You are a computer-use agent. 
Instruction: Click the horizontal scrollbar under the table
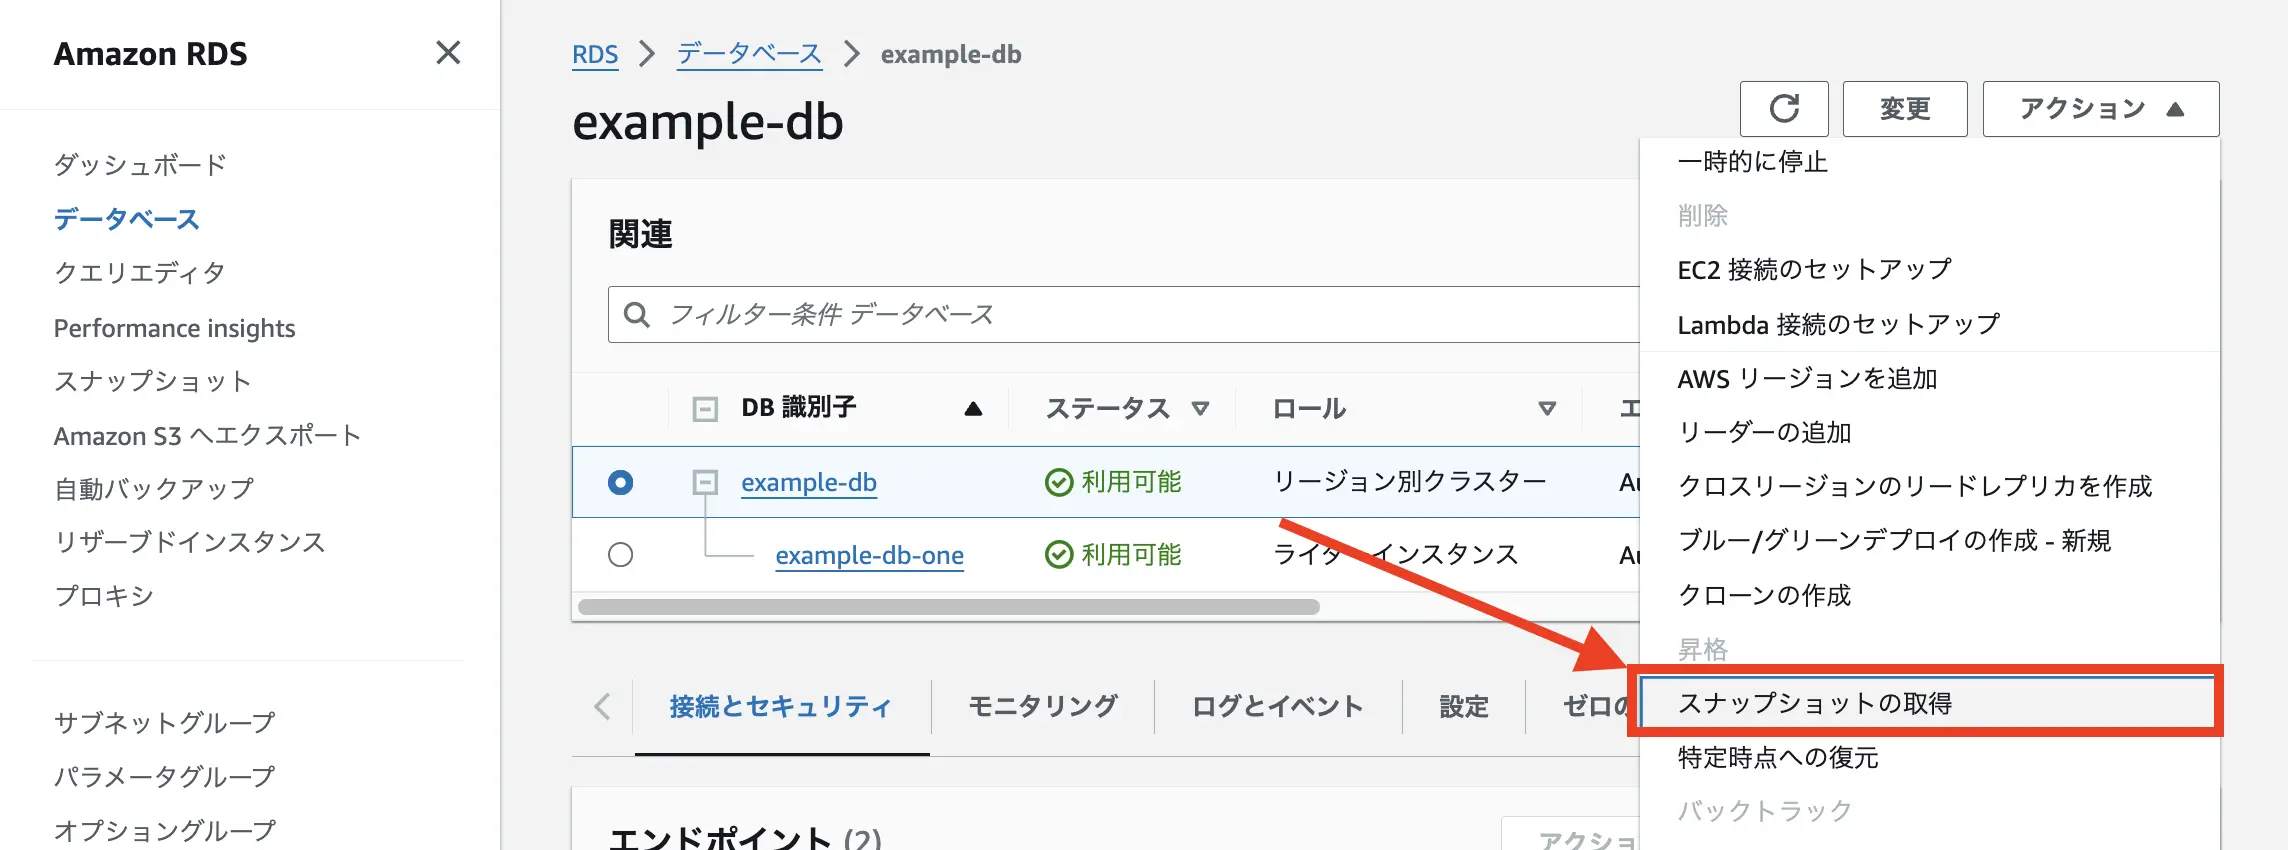[x=948, y=607]
